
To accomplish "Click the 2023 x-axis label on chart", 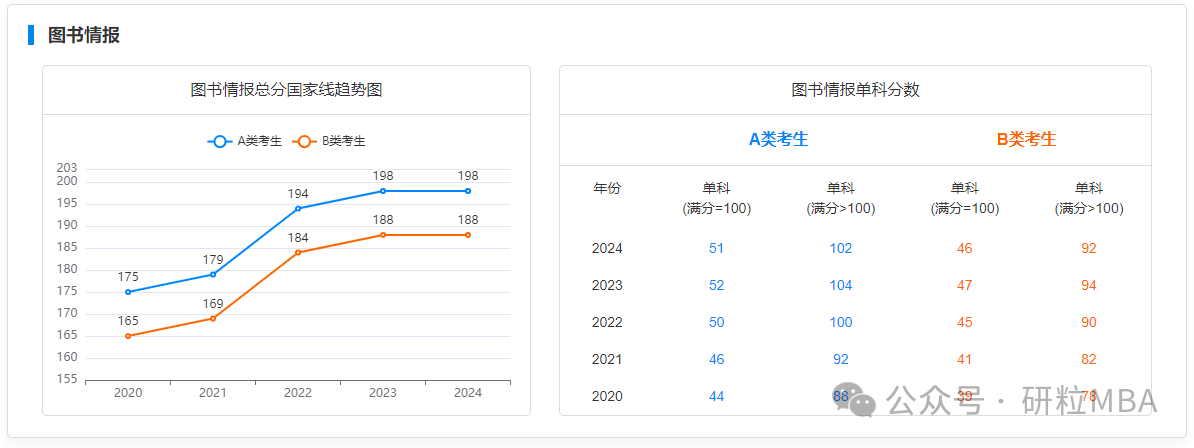I will tap(383, 393).
